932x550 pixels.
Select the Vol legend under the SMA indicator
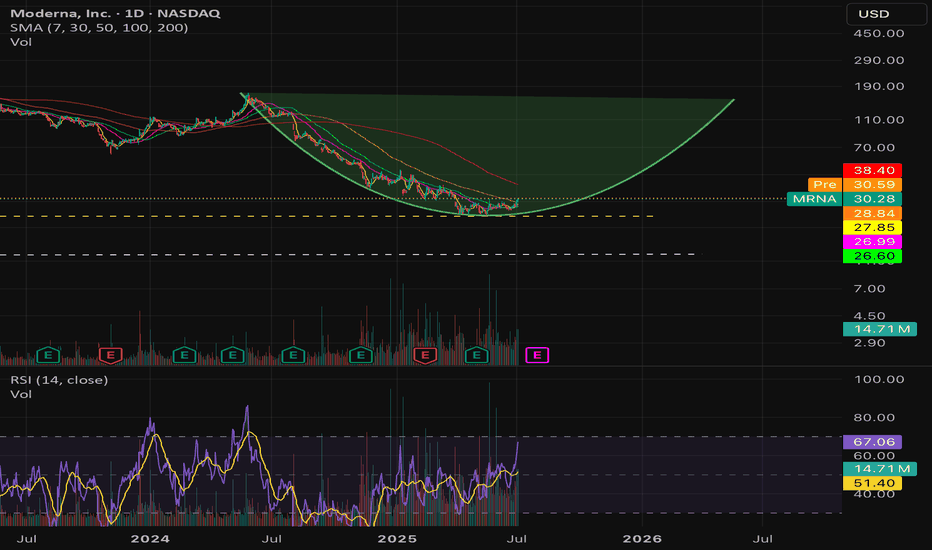21,42
